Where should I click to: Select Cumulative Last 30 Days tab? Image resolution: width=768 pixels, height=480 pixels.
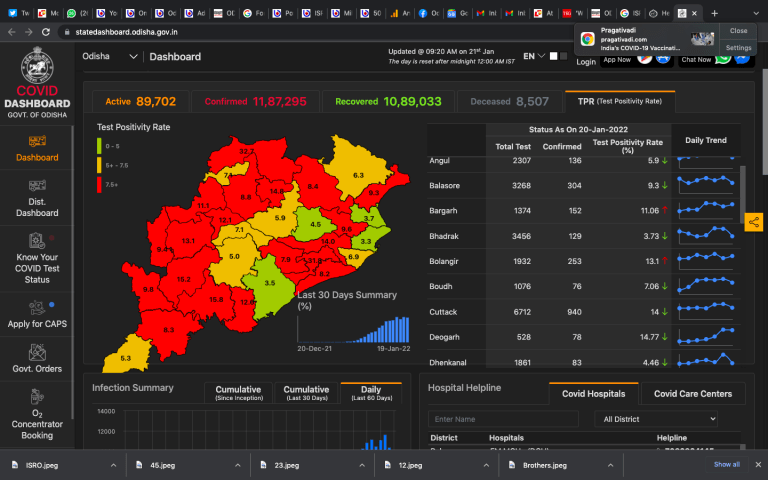(306, 393)
